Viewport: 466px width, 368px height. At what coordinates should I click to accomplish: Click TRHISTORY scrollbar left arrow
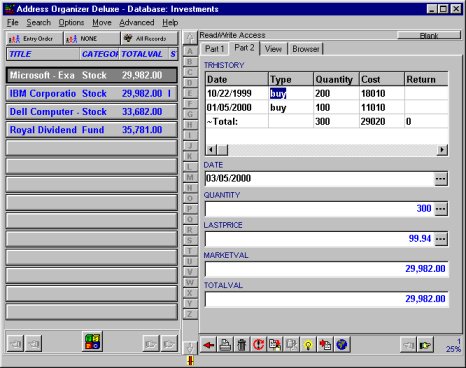click(211, 150)
